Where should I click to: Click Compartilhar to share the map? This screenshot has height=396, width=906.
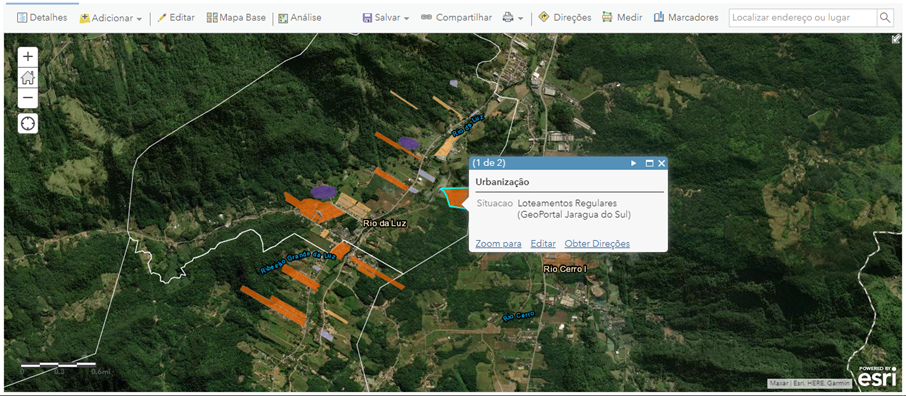click(456, 18)
